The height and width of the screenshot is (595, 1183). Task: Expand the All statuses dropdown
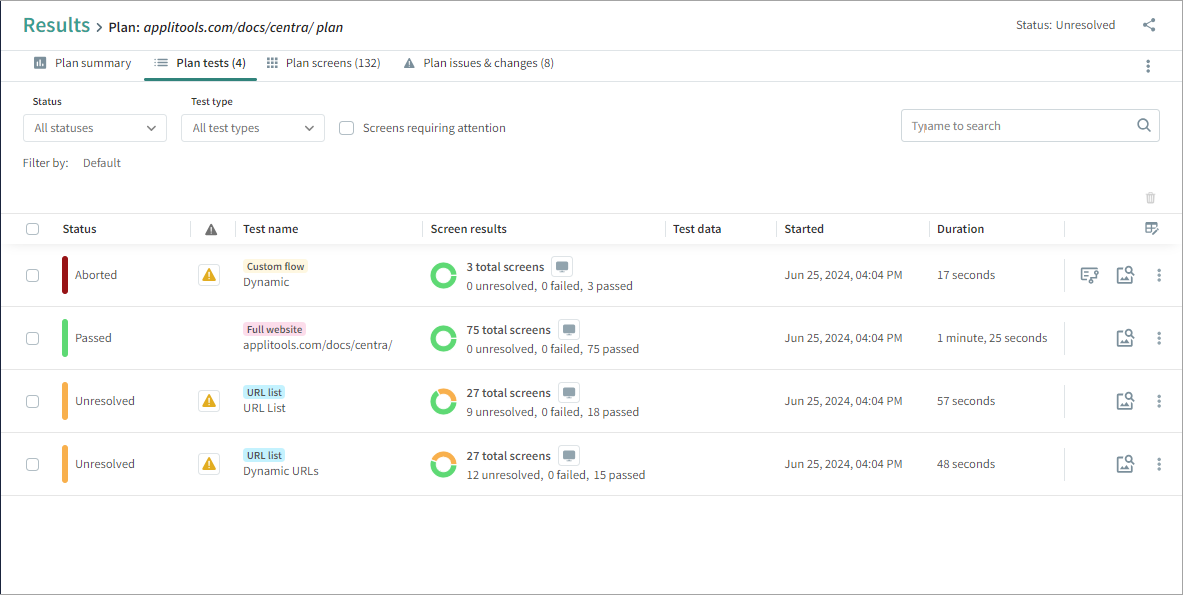click(x=95, y=128)
